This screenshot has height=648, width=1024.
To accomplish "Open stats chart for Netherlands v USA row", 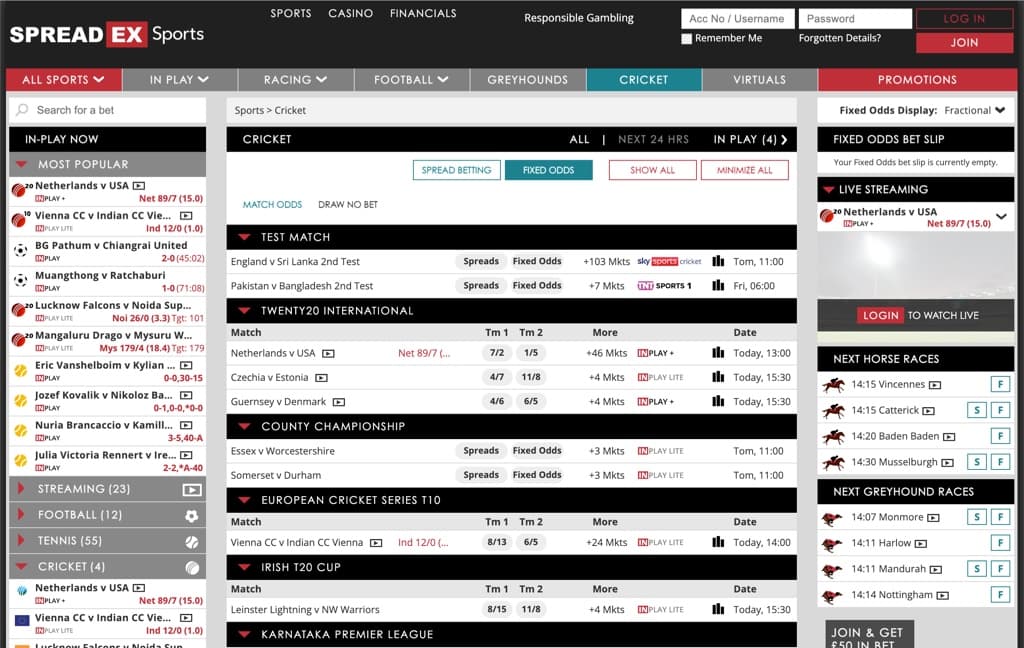I will click(718, 353).
